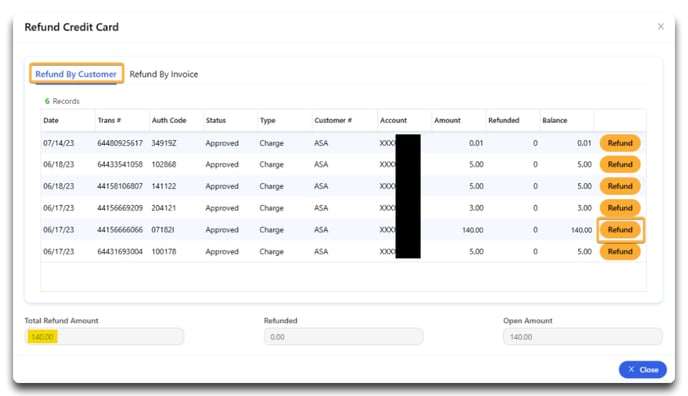Sort by the Date column header
688x396 pixels.
pyautogui.click(x=51, y=120)
